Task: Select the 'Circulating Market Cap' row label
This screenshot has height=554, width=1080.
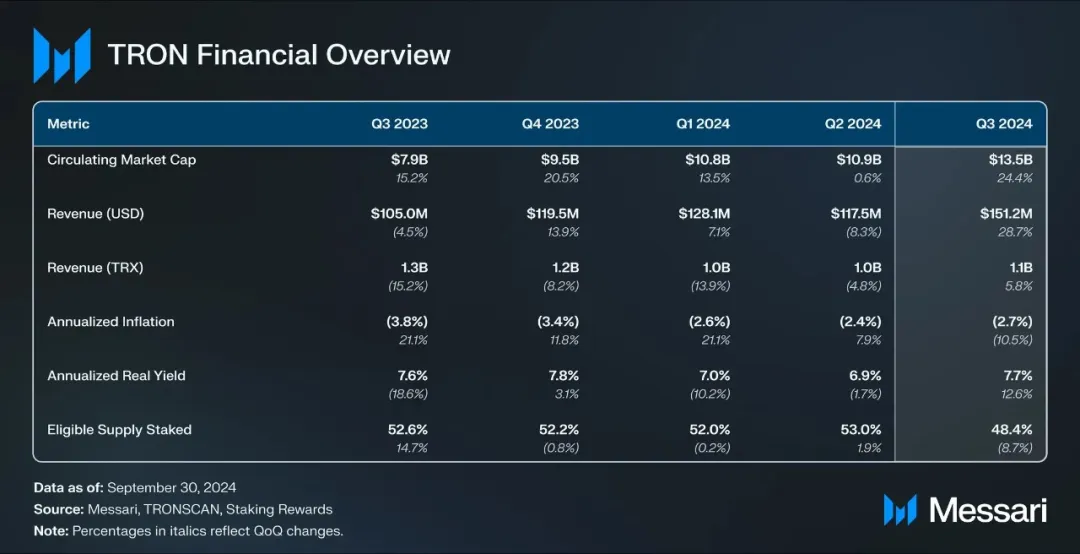Action: point(121,160)
